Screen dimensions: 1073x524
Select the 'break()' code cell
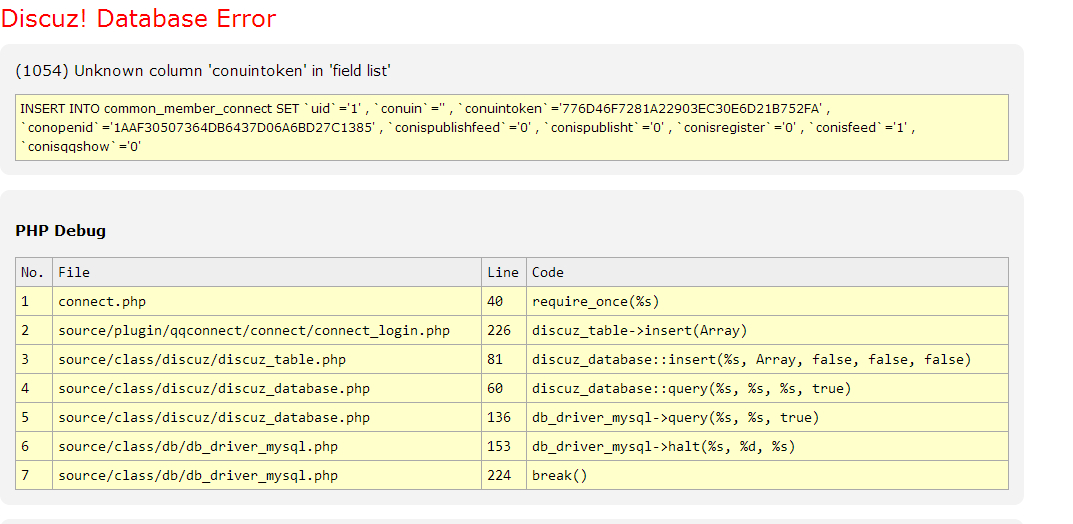767,475
